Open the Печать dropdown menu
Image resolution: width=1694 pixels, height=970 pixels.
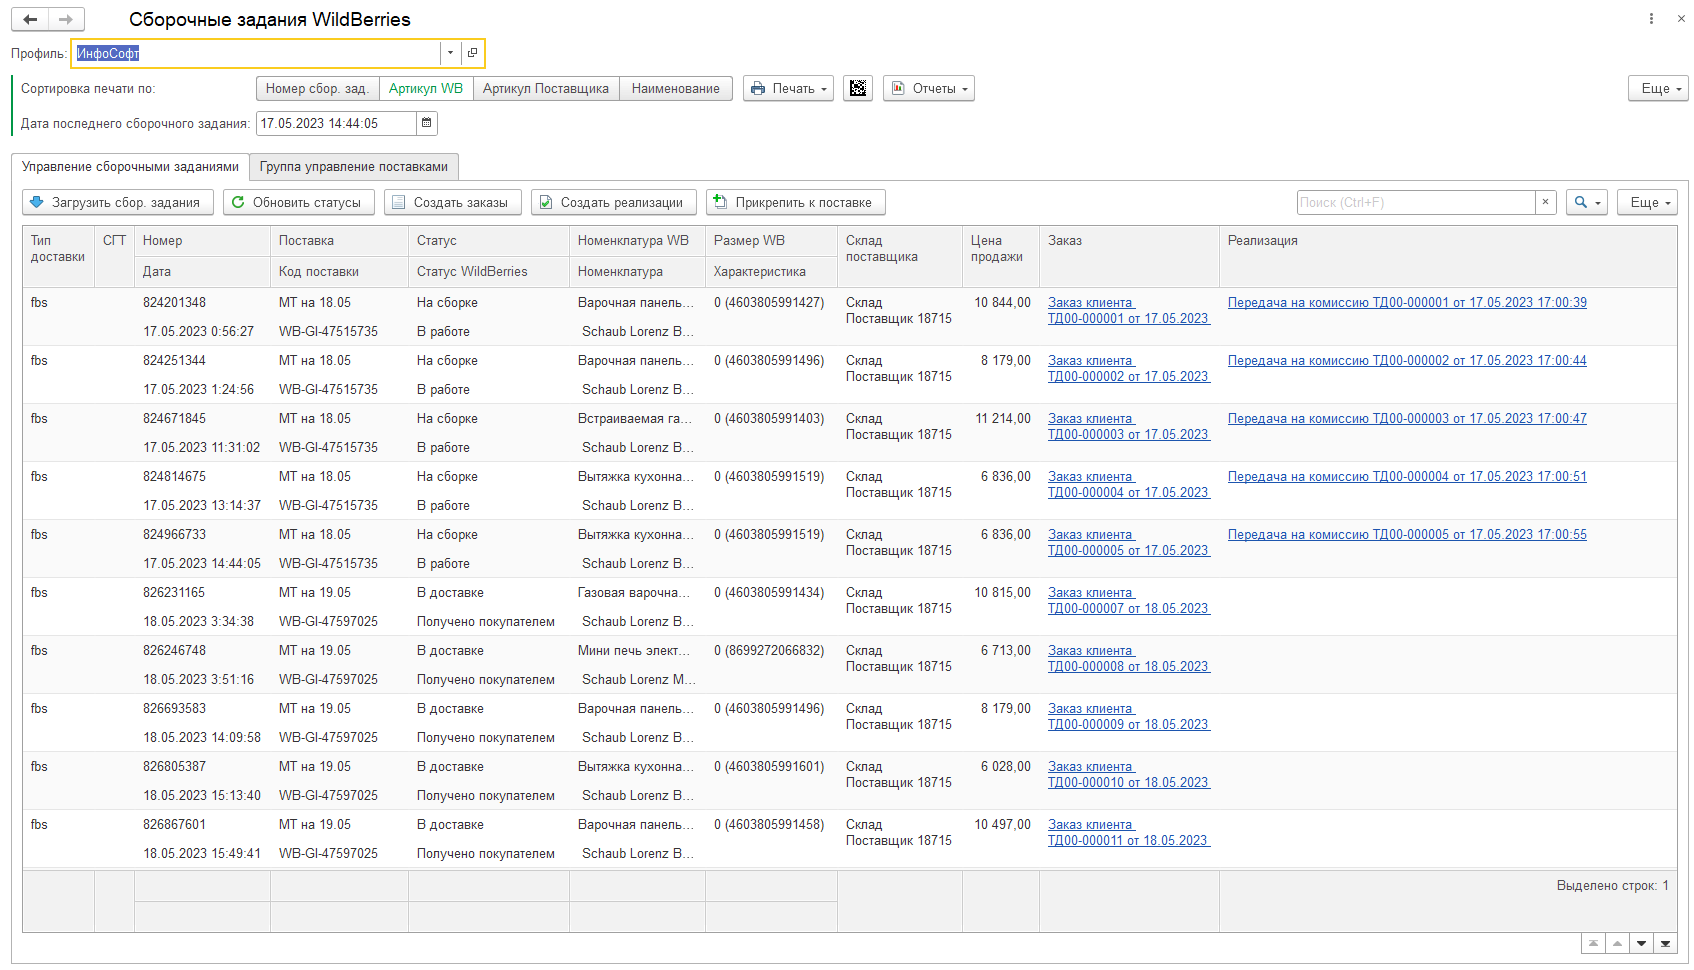point(788,89)
